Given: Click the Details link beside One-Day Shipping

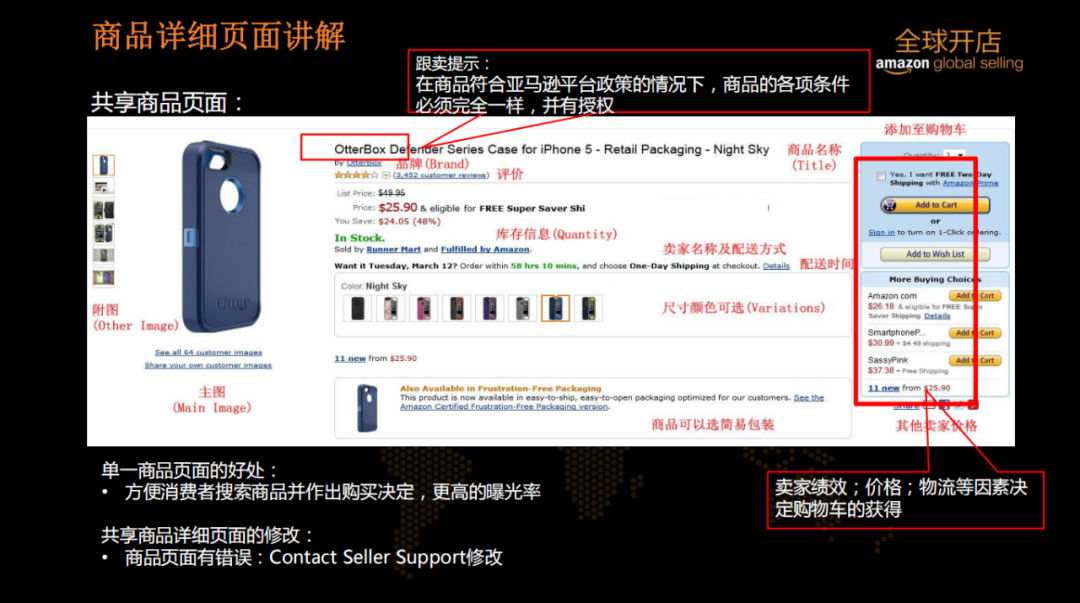Looking at the screenshot, I should point(776,266).
